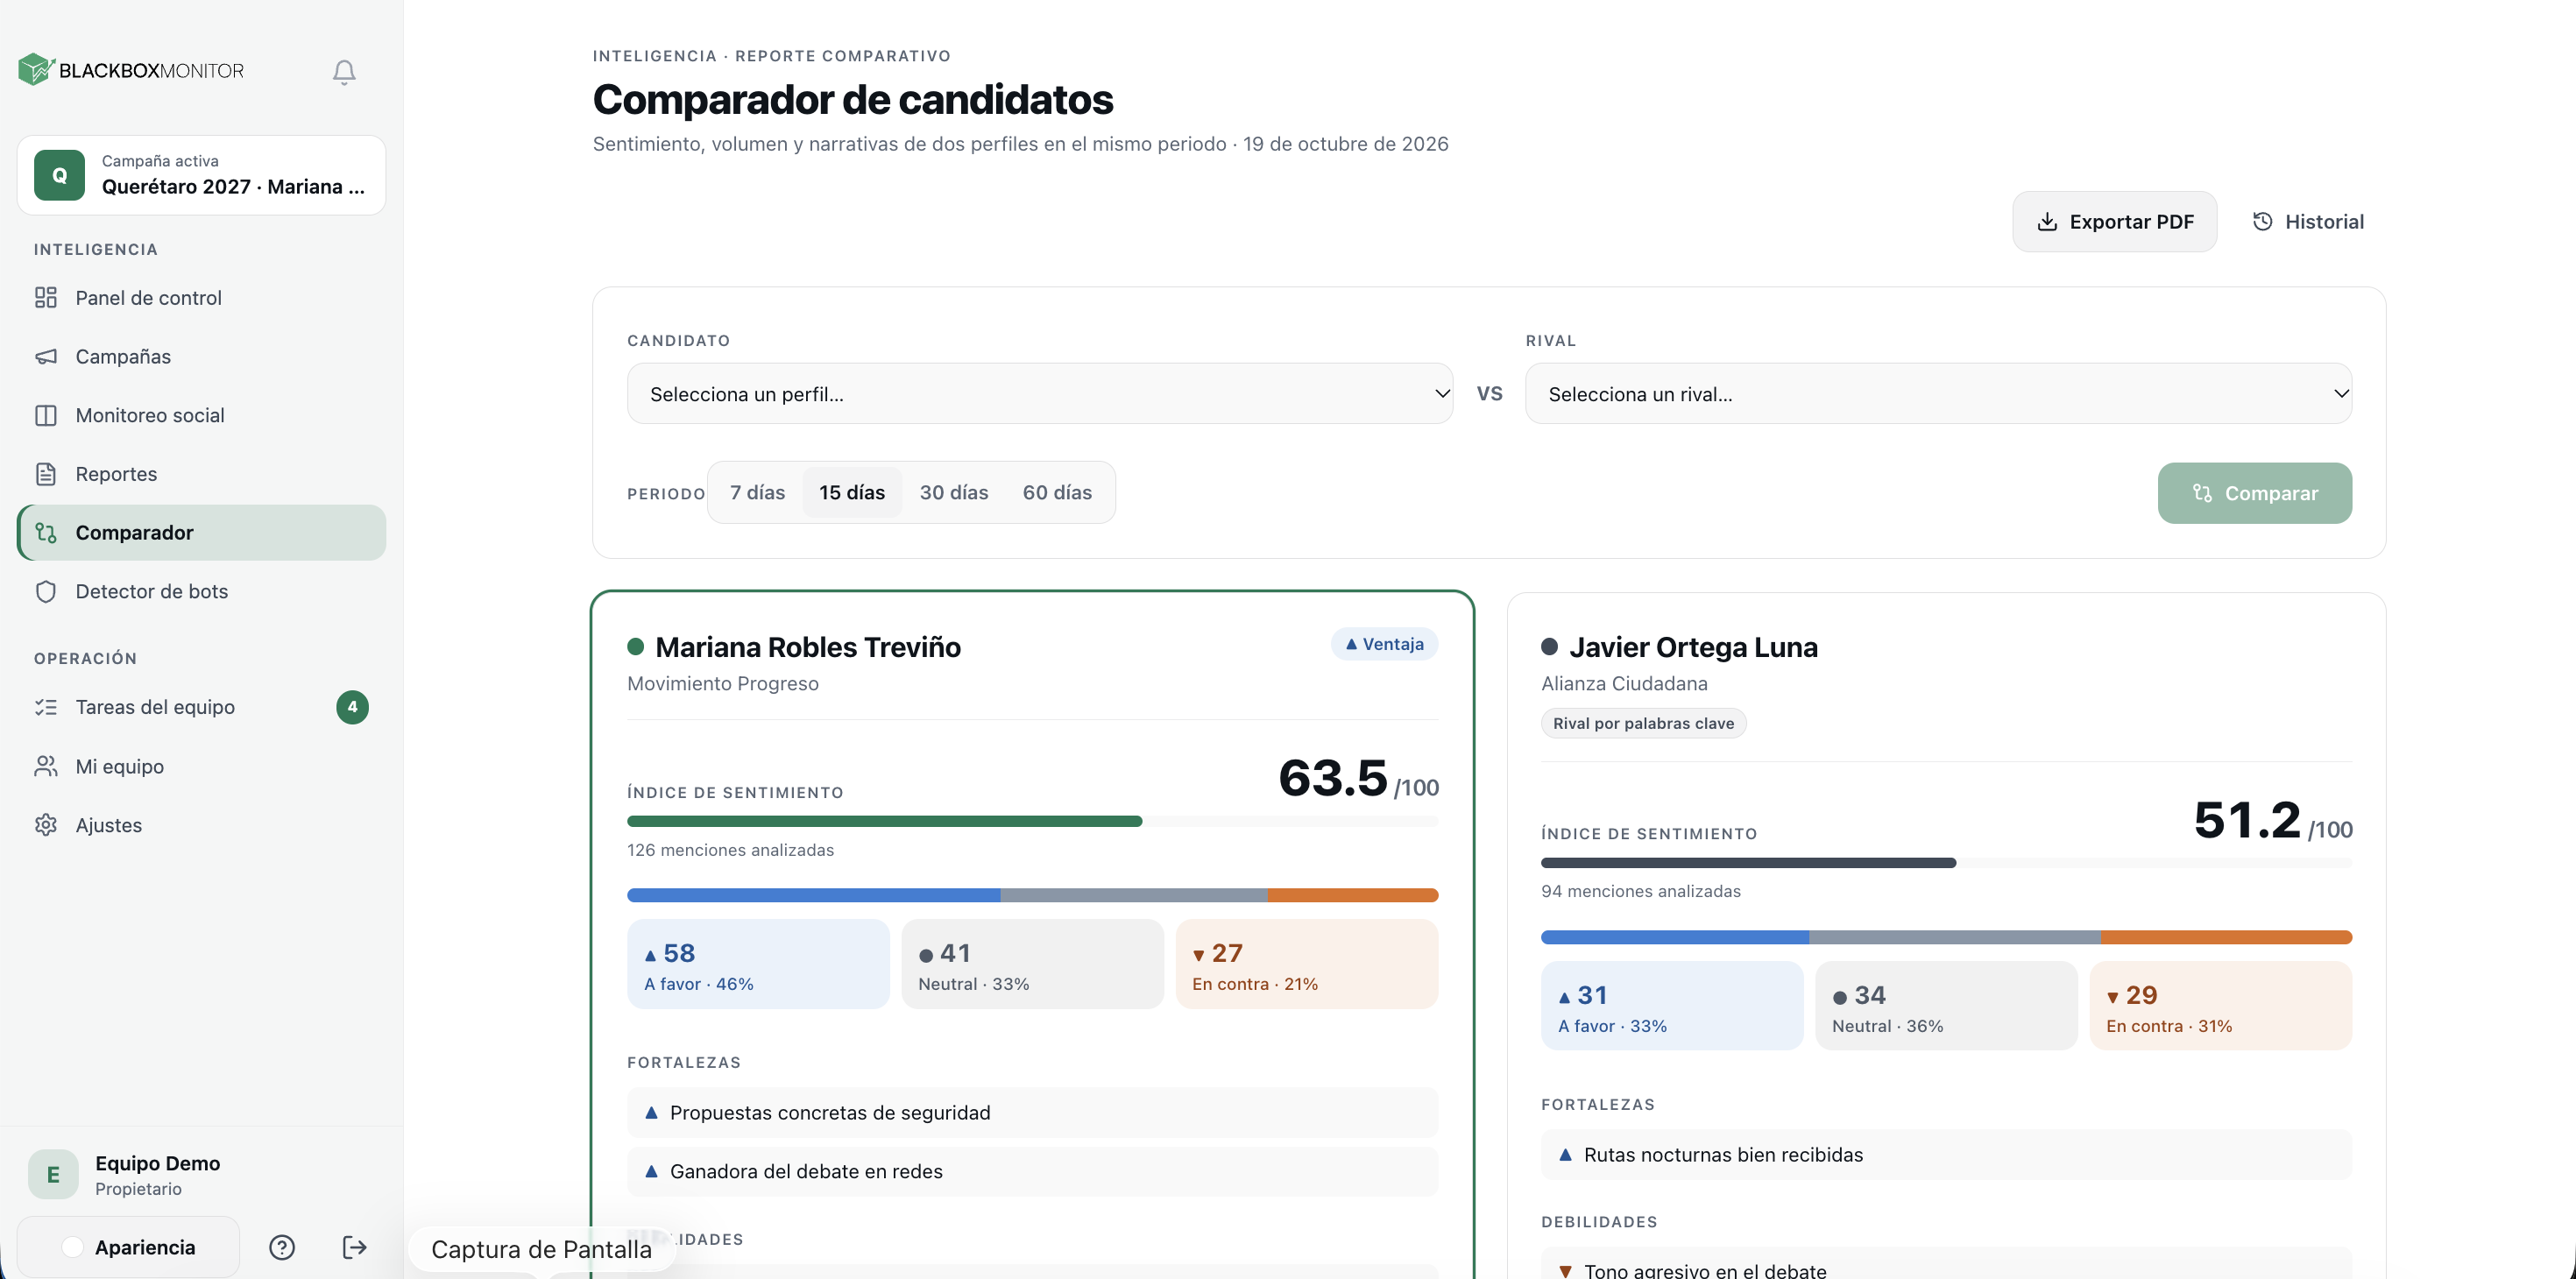The width and height of the screenshot is (2576, 1279).
Task: Select the 15 días period
Action: click(852, 492)
